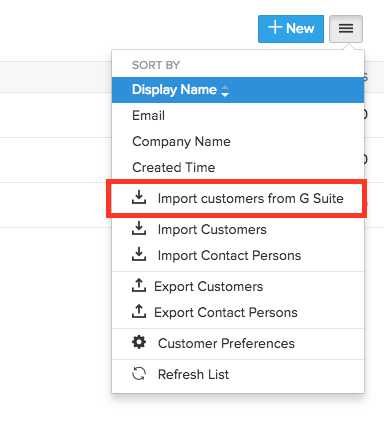Sort the list by Company Name
384x437 pixels.
(x=238, y=142)
